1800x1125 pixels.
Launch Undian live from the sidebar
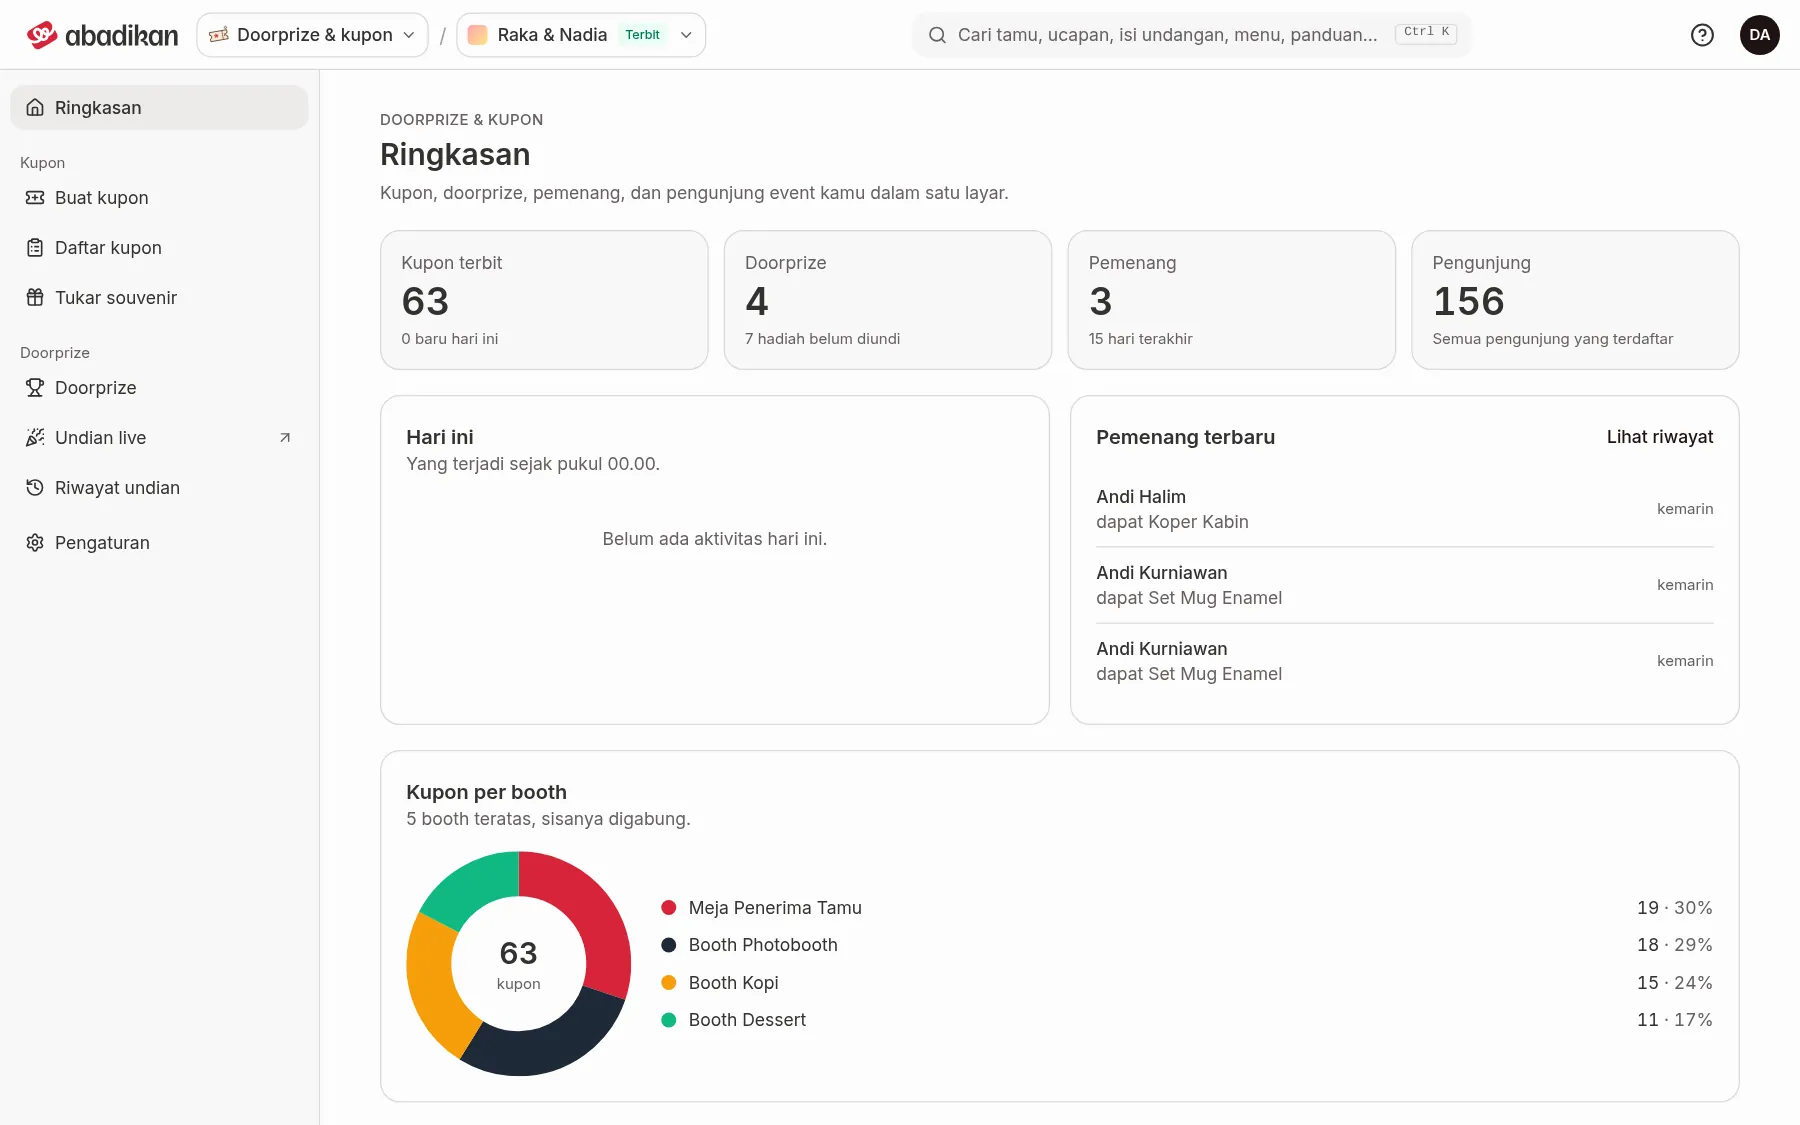[159, 438]
